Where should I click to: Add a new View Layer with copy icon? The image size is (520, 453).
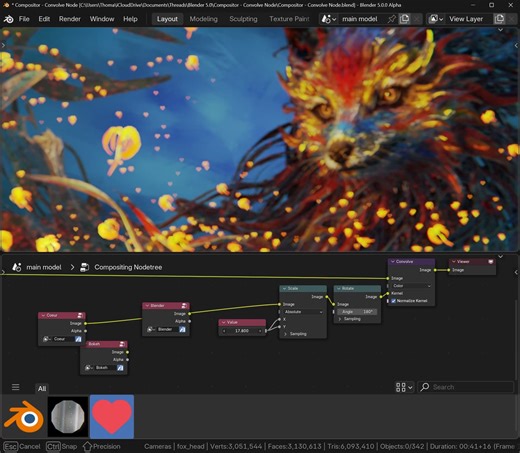tap(499, 19)
